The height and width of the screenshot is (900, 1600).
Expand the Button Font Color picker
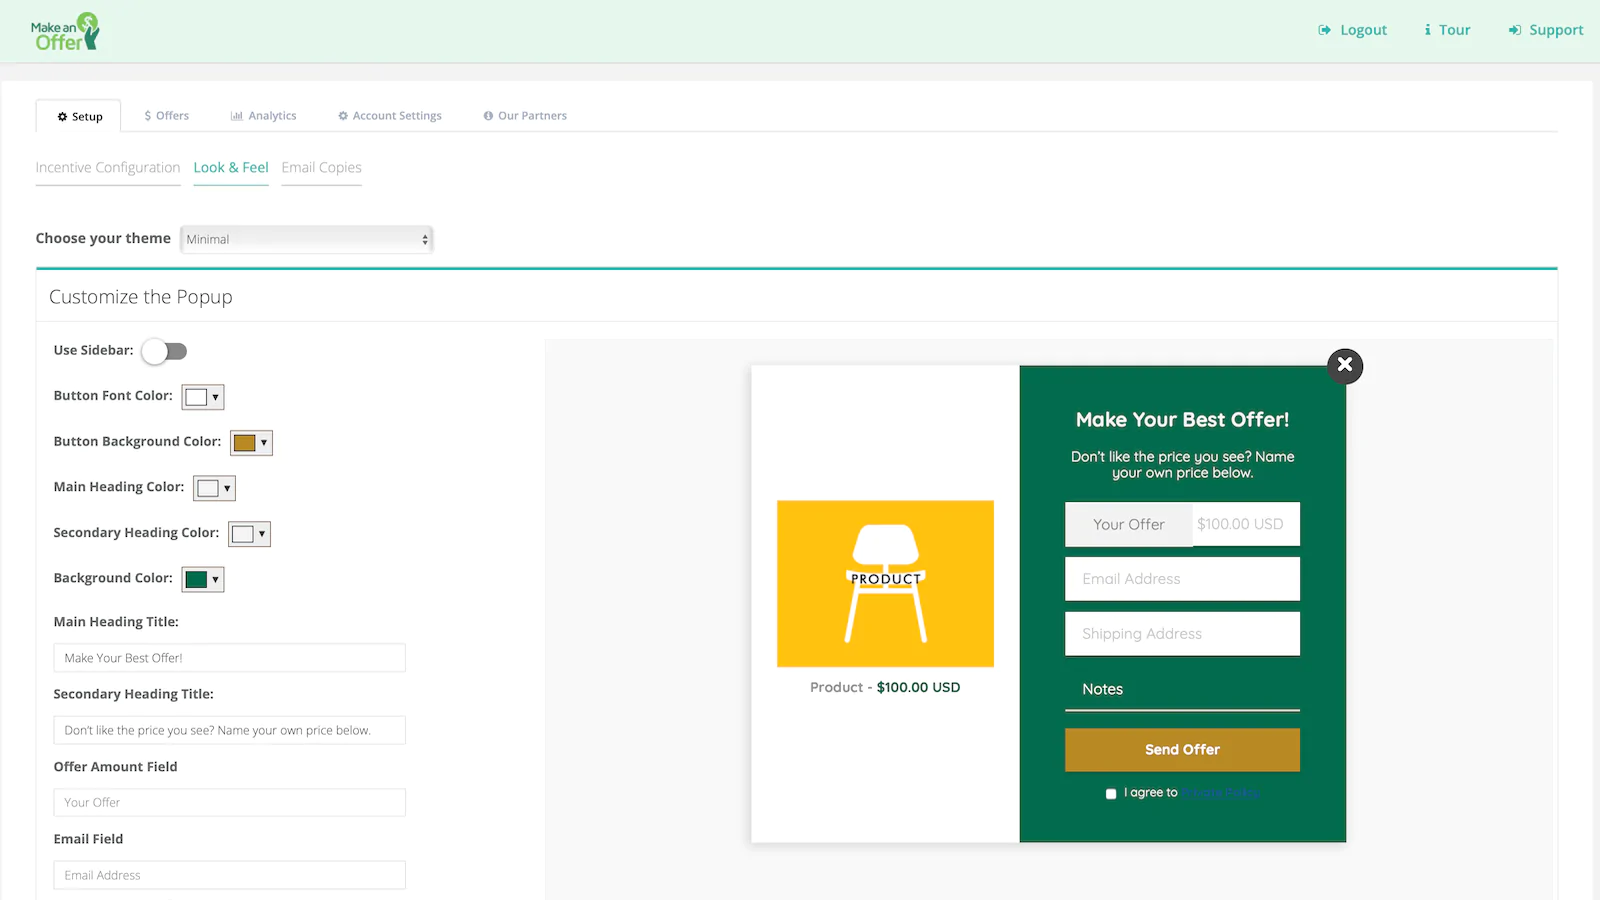(203, 397)
